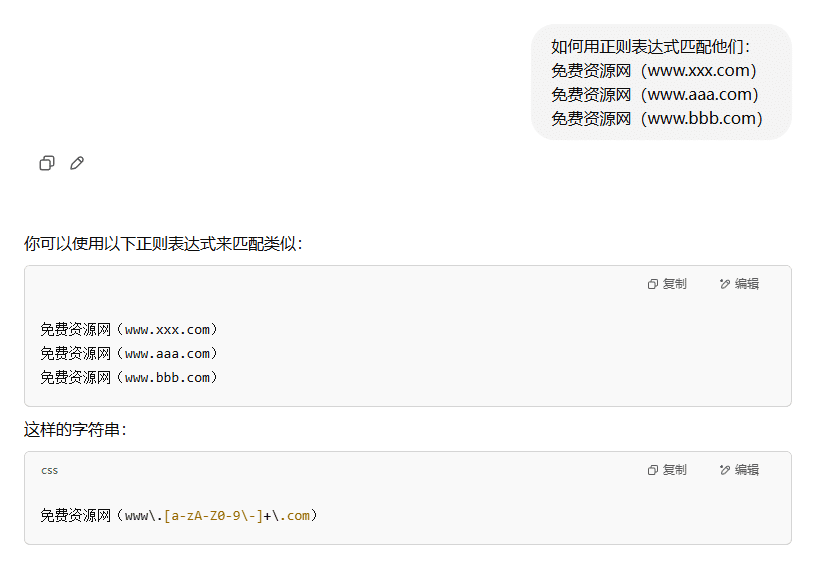Click the www.aaa.com line in the code block

tap(129, 354)
